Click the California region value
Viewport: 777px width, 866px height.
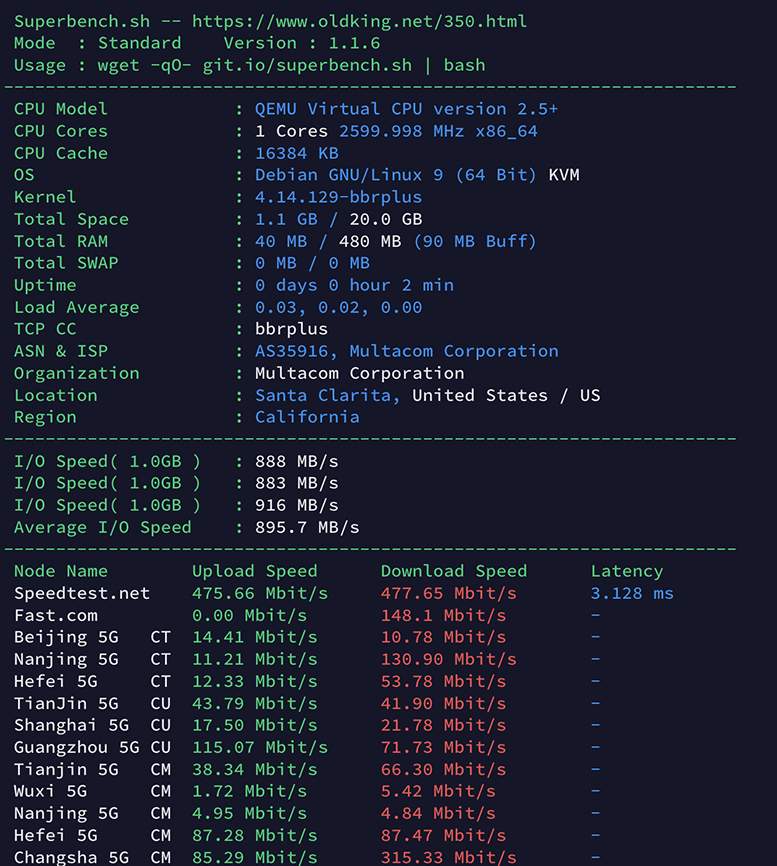[307, 417]
